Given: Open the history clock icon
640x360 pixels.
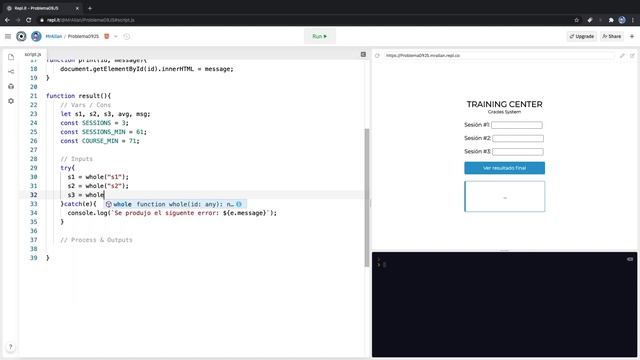Looking at the screenshot, I should [127, 36].
